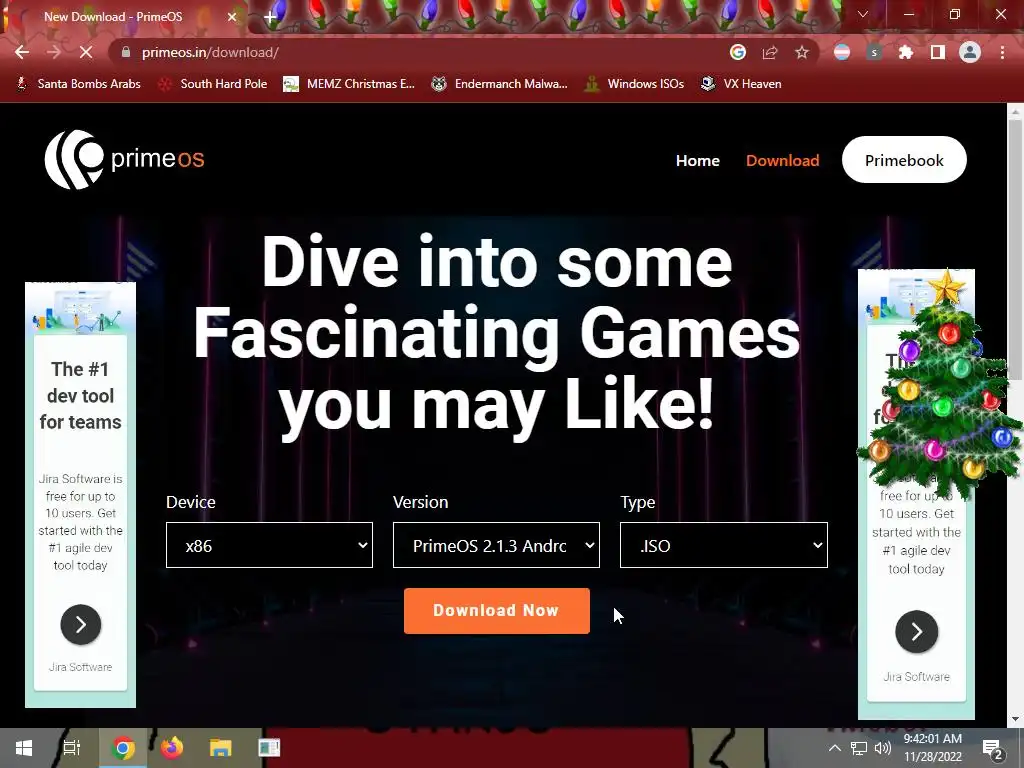Click the browser back arrow

[x=22, y=52]
